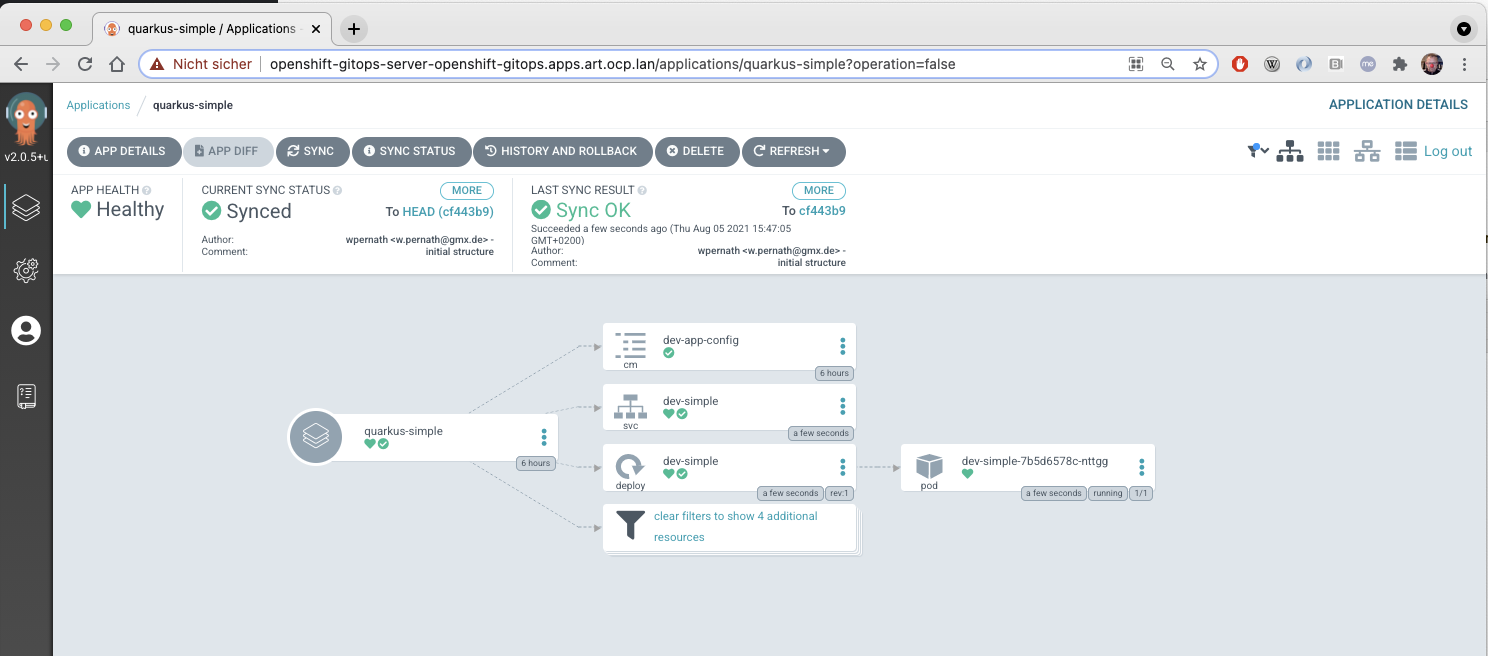Click Applications breadcrumb link
Image resolution: width=1488 pixels, height=656 pixels.
[x=98, y=105]
